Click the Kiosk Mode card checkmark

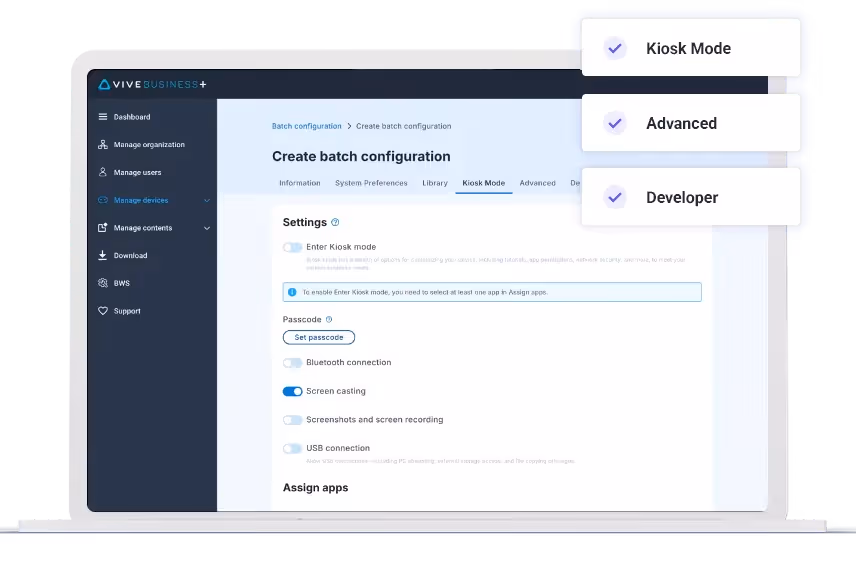click(x=615, y=48)
